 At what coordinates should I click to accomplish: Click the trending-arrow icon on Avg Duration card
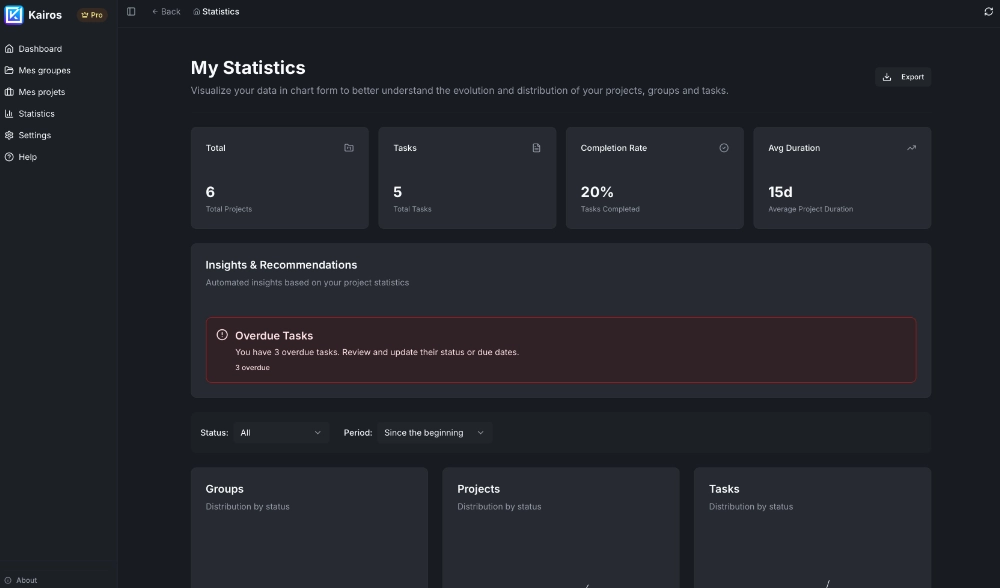911,147
